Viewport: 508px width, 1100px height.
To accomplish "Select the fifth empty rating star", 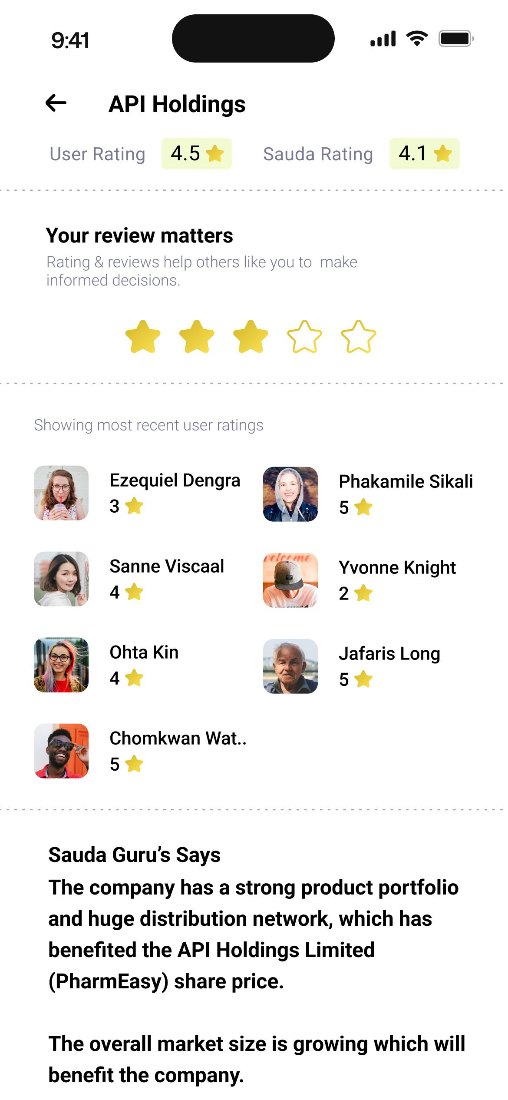I will [359, 337].
